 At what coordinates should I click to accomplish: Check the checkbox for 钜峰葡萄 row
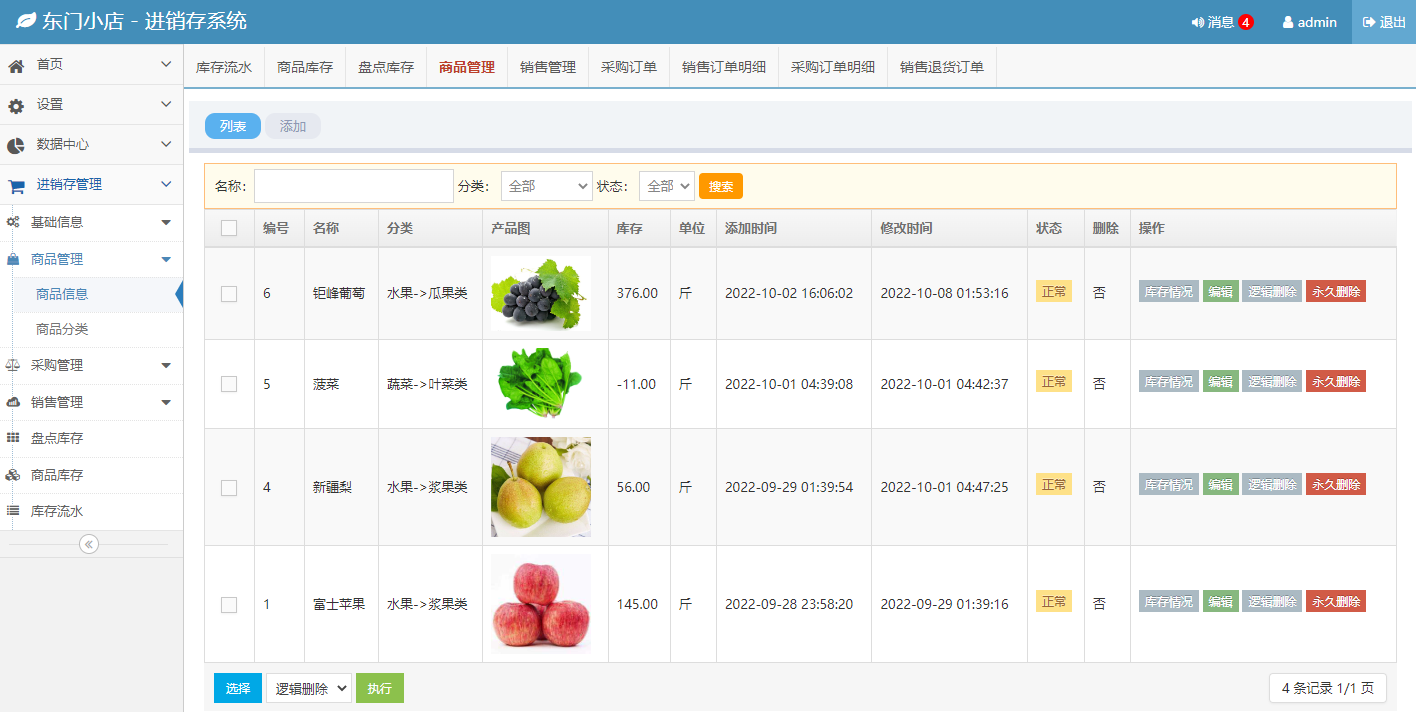[229, 293]
